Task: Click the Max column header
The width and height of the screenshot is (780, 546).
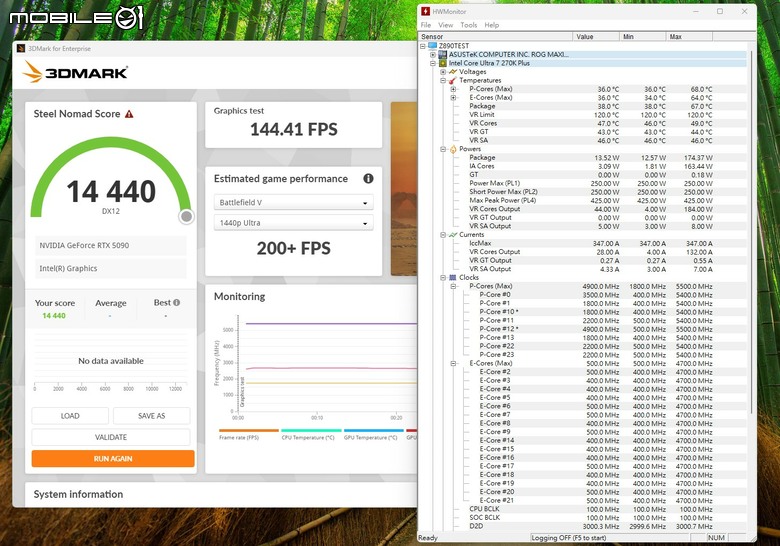Action: pyautogui.click(x=689, y=37)
